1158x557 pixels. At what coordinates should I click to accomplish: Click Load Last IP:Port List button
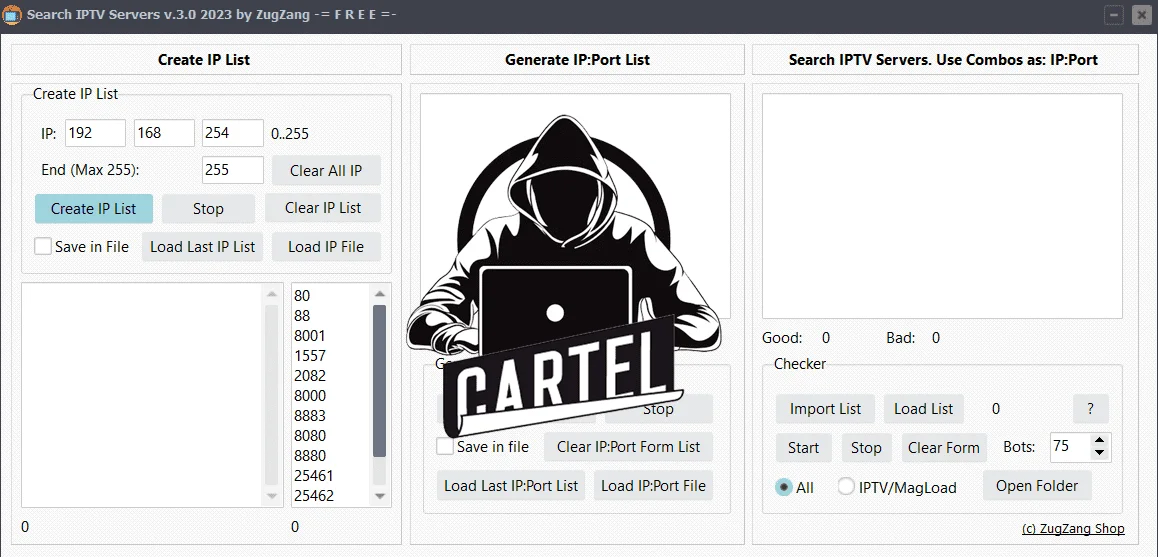[x=511, y=486]
